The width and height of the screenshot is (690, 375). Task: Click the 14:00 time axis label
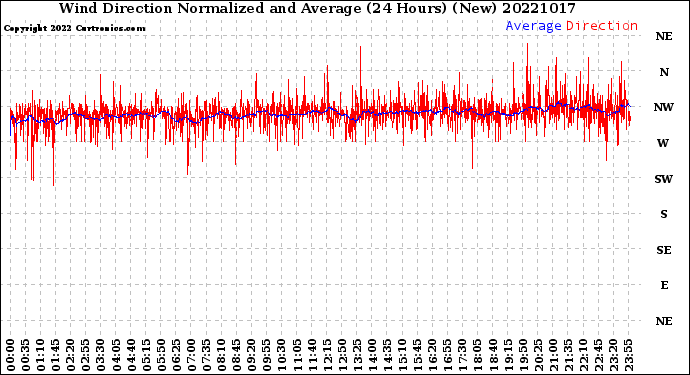372,355
